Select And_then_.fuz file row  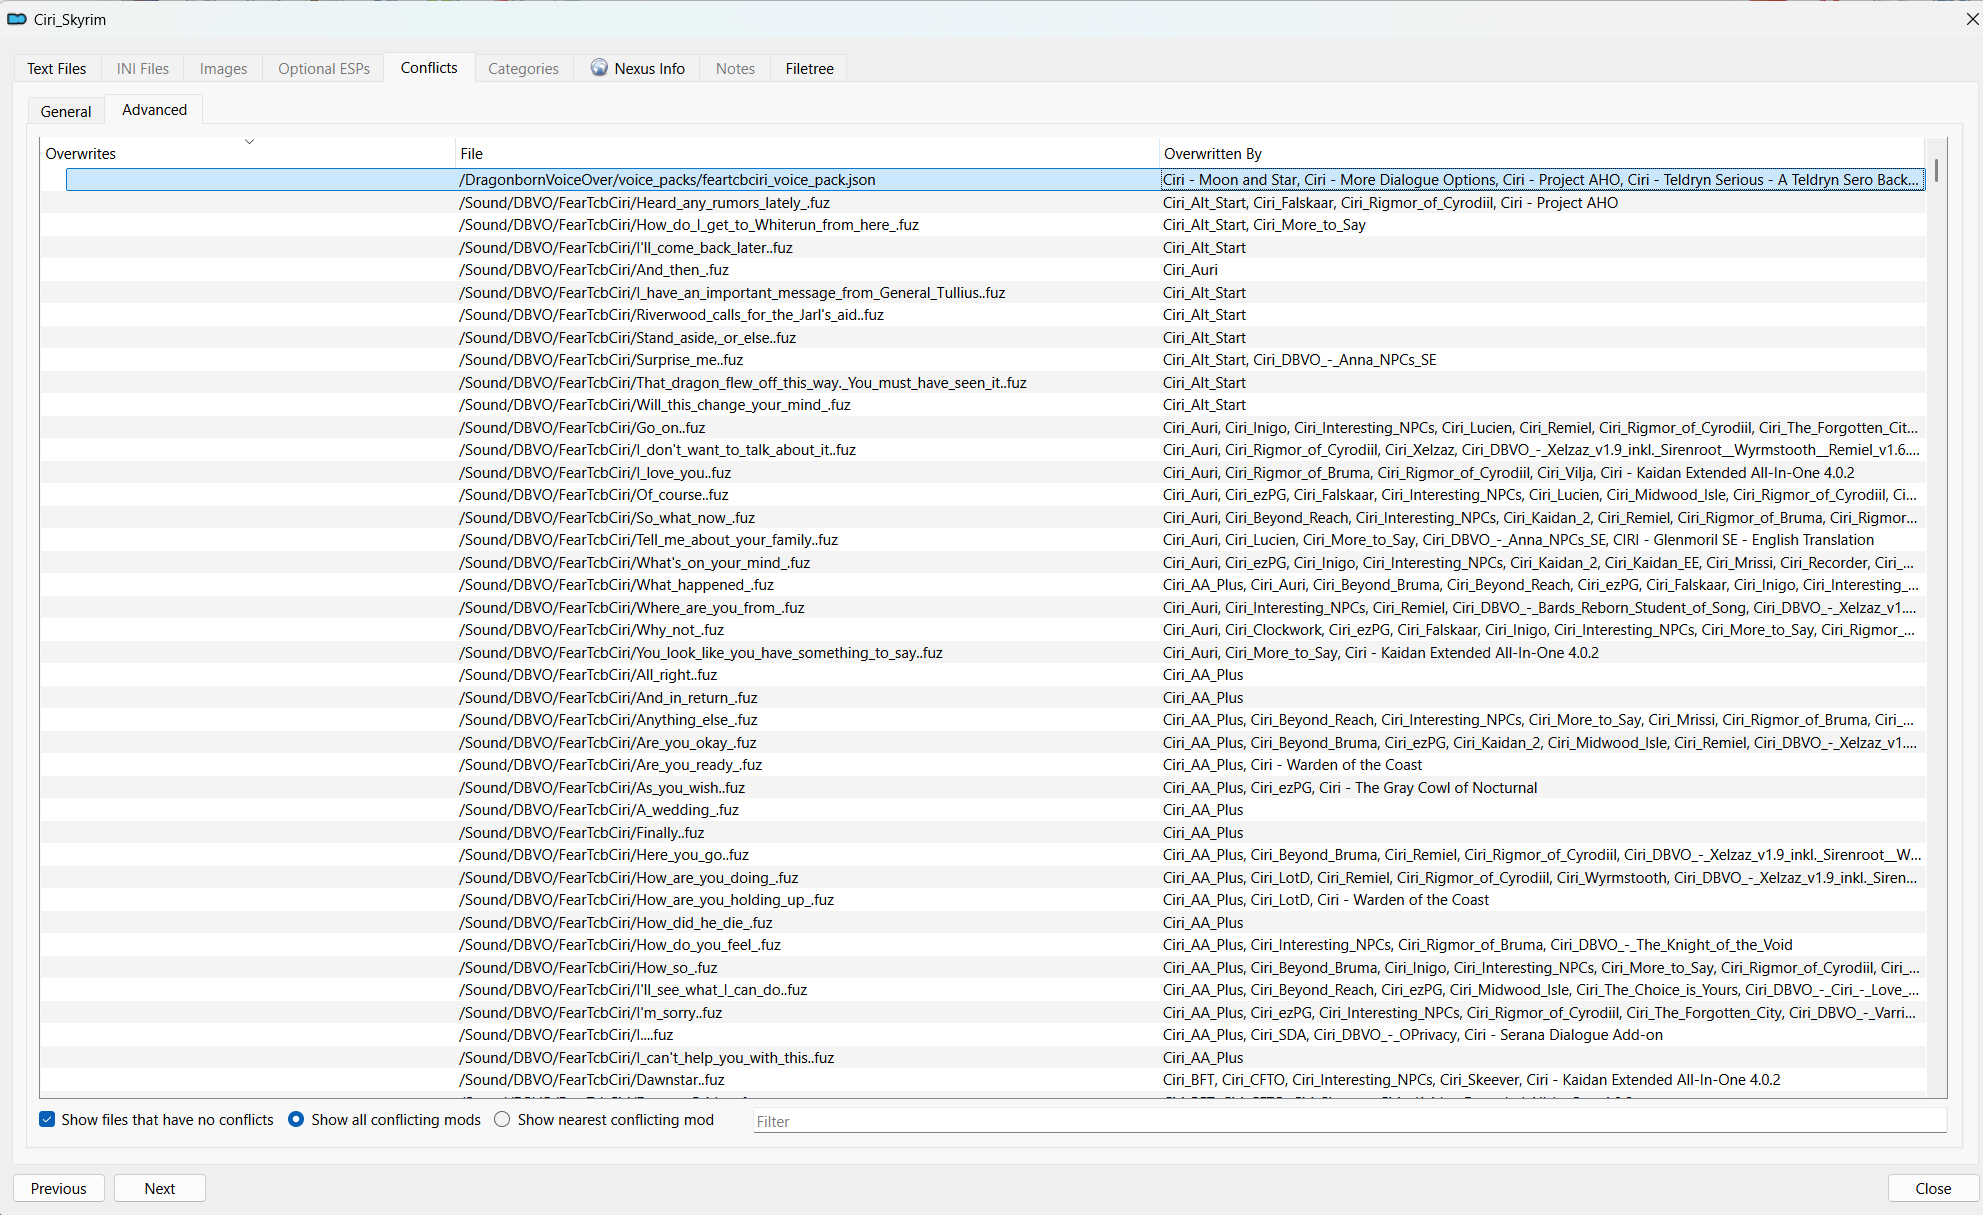point(983,270)
